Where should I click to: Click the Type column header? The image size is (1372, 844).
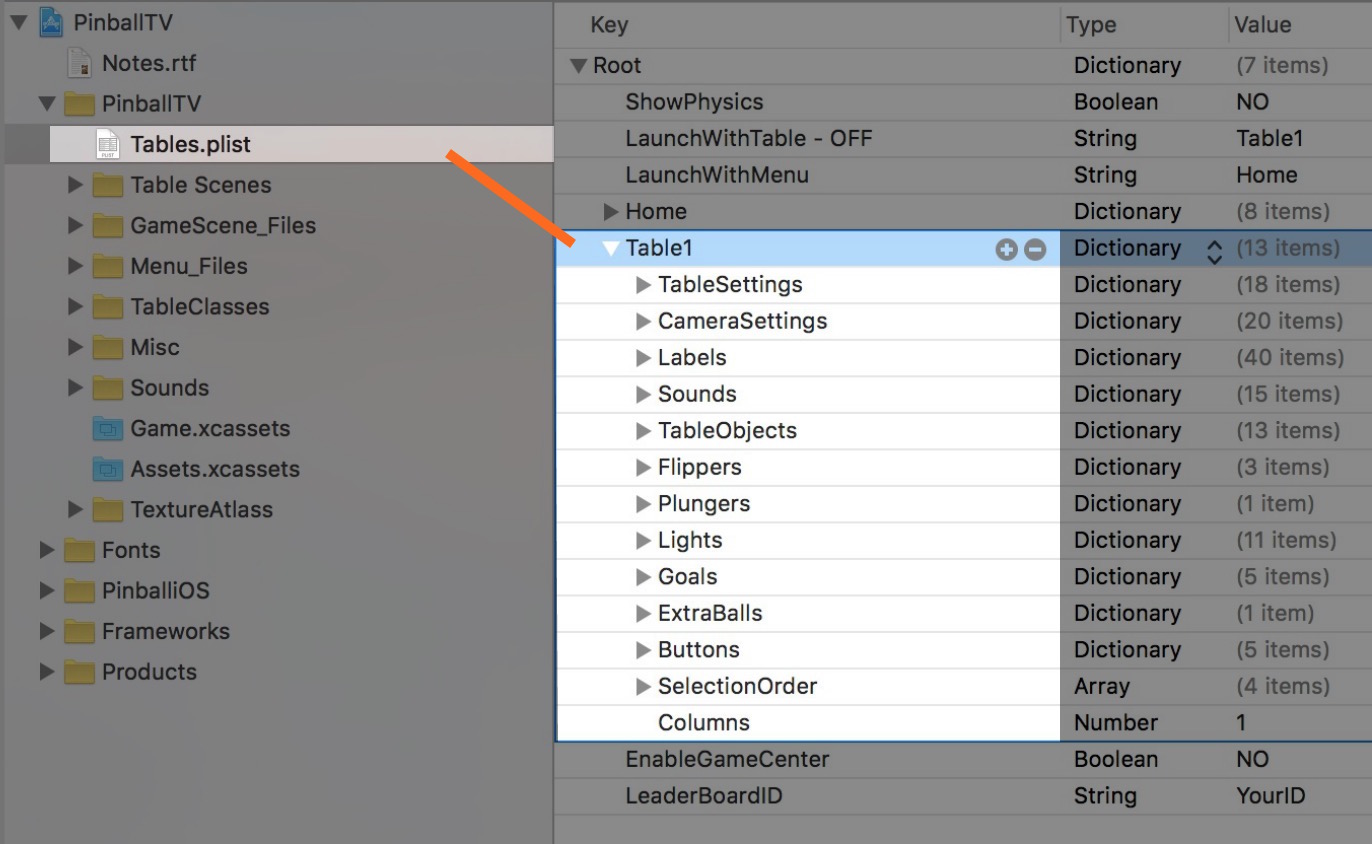[1090, 25]
